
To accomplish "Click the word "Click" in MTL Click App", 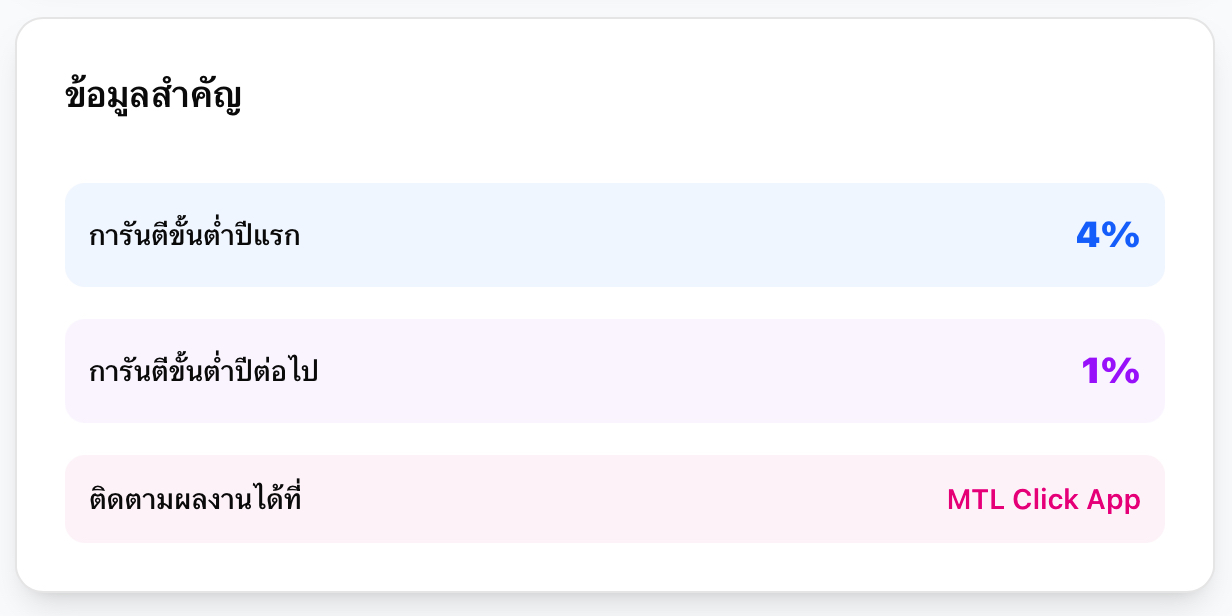I will [1045, 500].
